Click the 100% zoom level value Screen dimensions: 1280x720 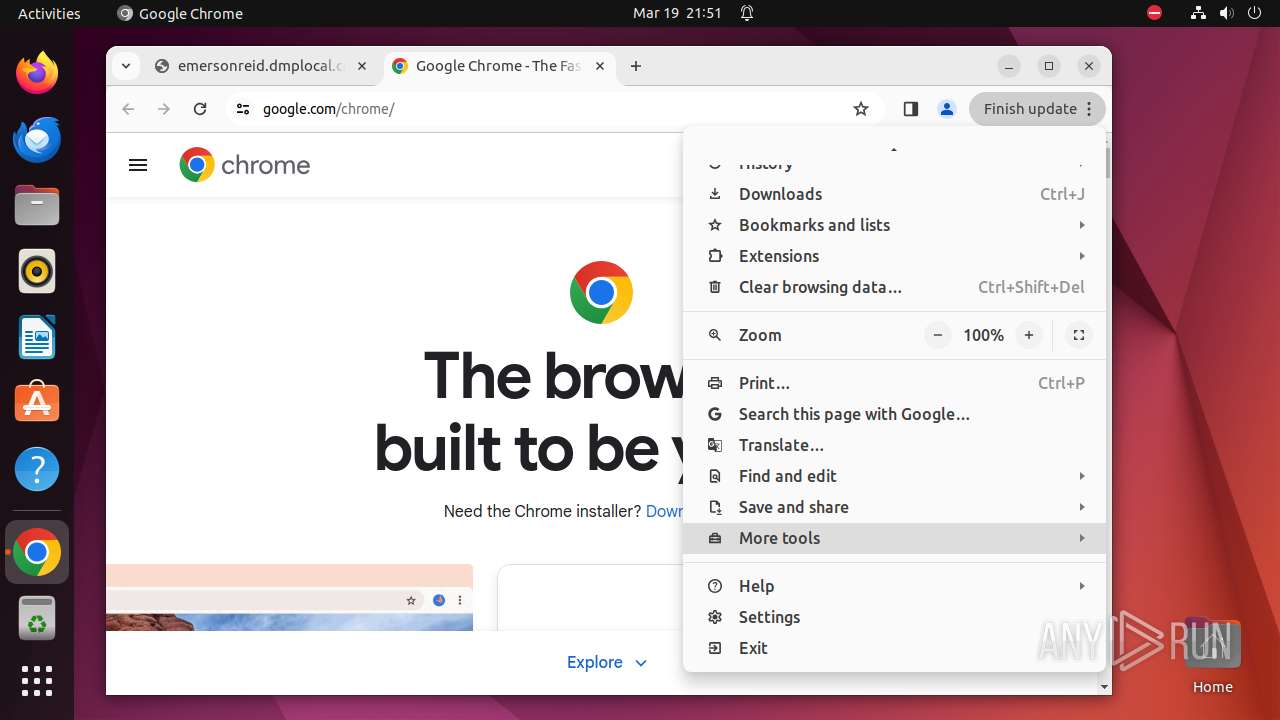pos(983,335)
